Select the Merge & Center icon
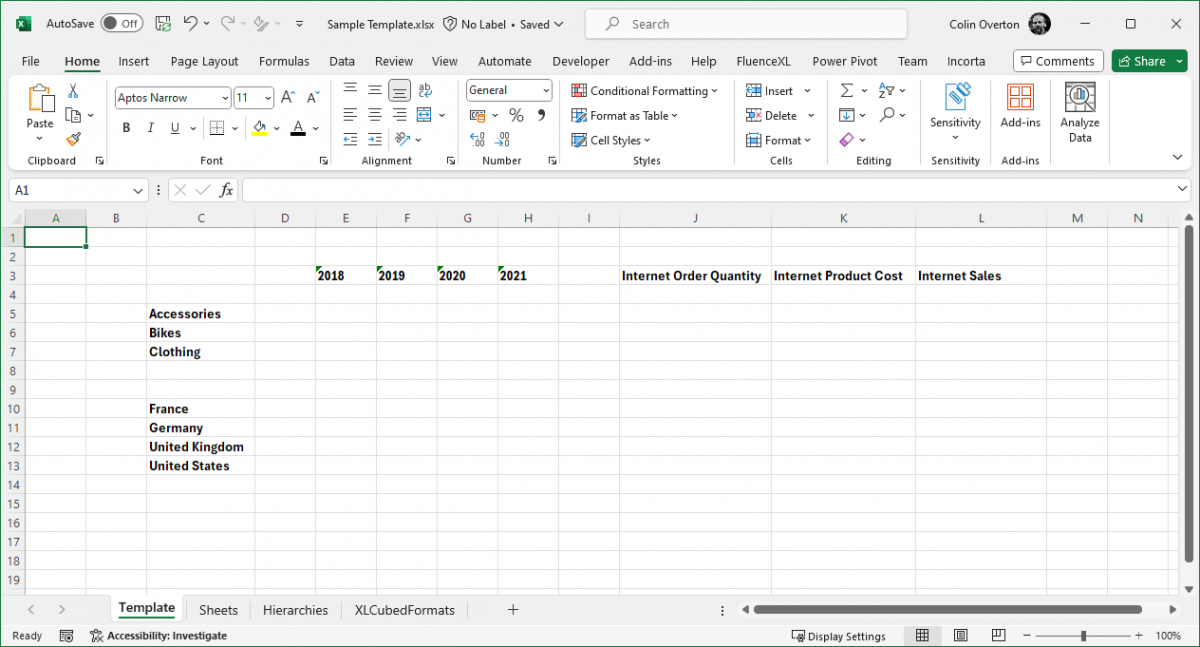1200x647 pixels. [x=424, y=114]
